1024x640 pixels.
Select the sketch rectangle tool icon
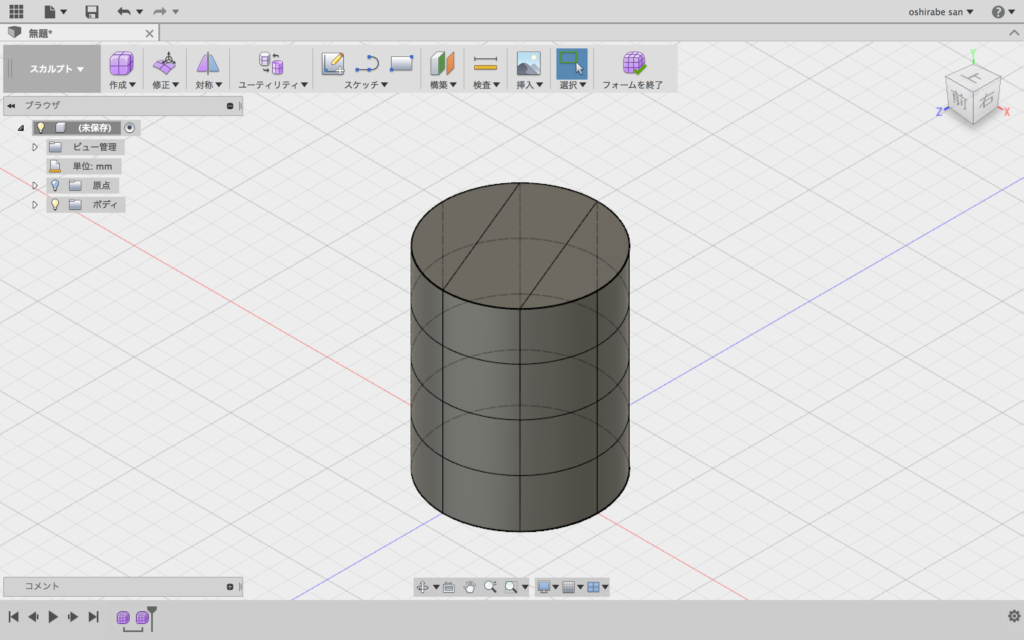[401, 63]
